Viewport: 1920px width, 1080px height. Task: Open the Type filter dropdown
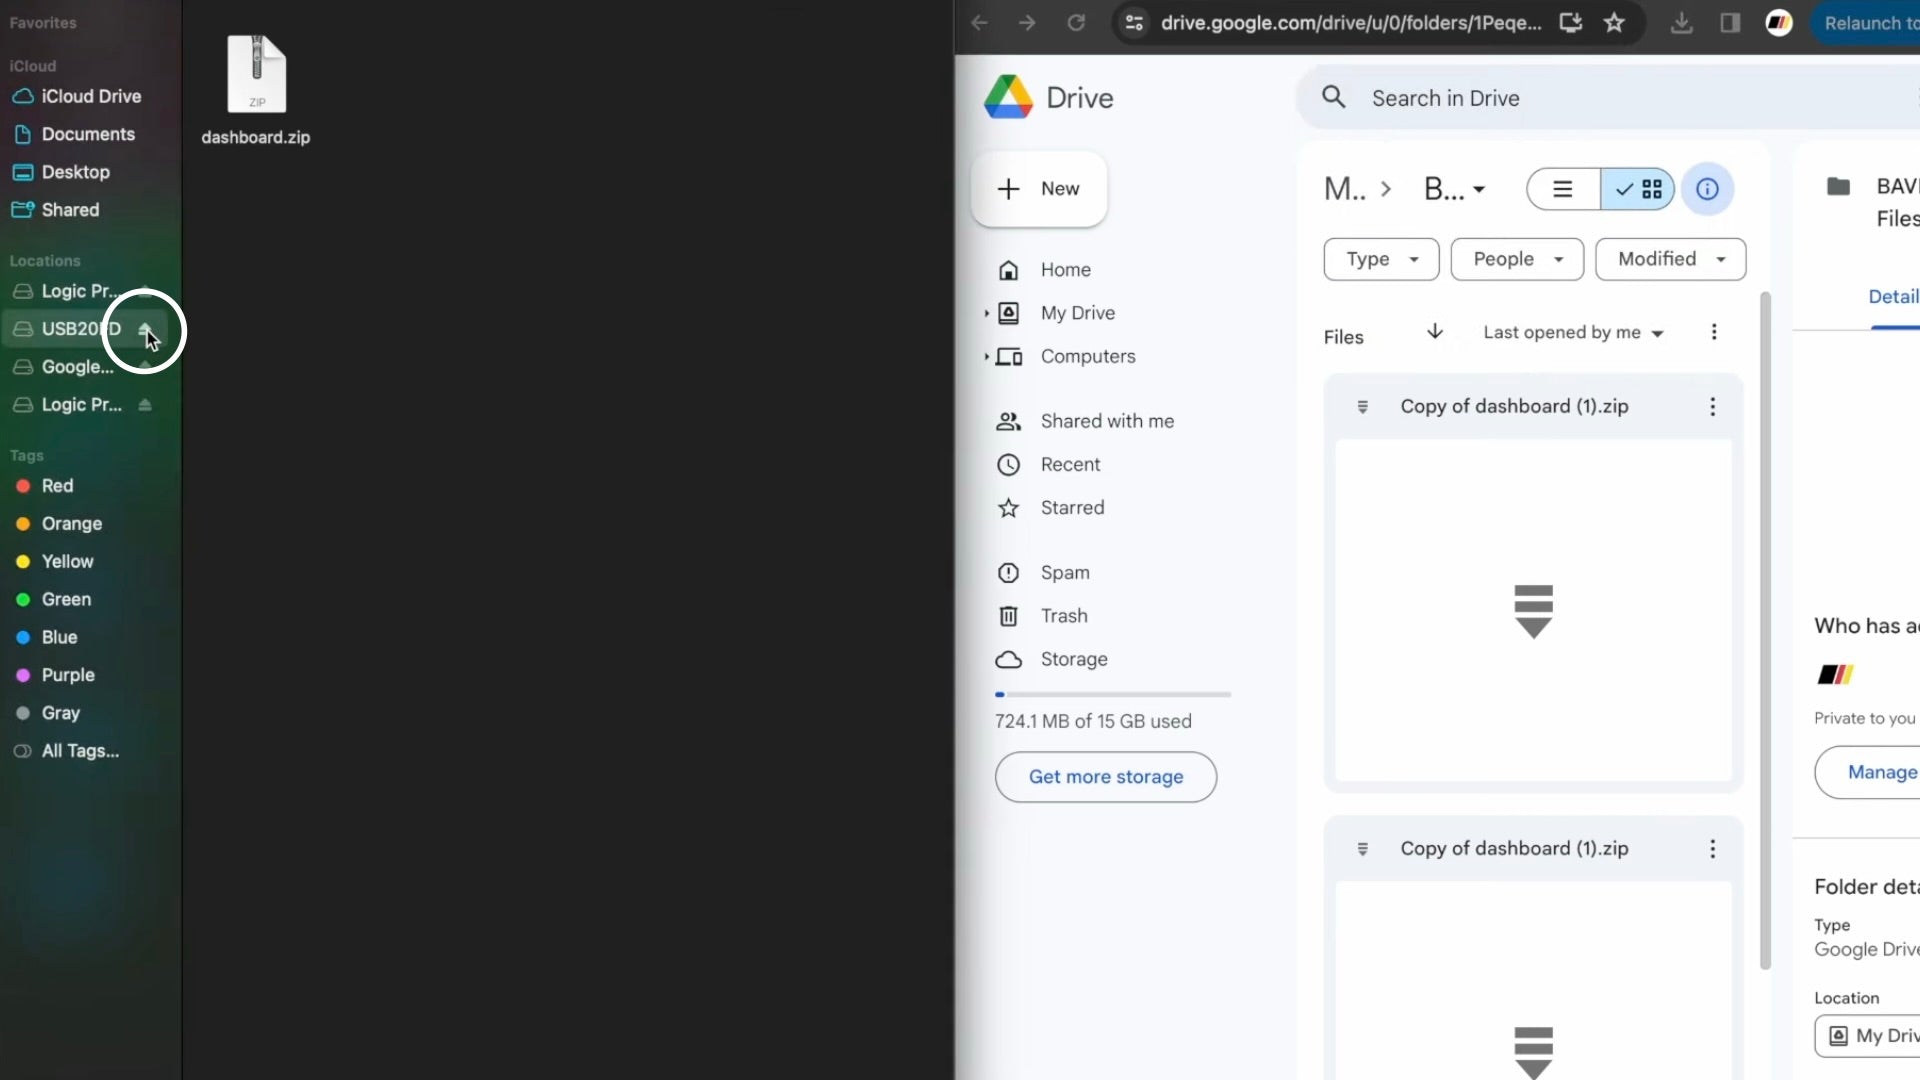[1381, 259]
